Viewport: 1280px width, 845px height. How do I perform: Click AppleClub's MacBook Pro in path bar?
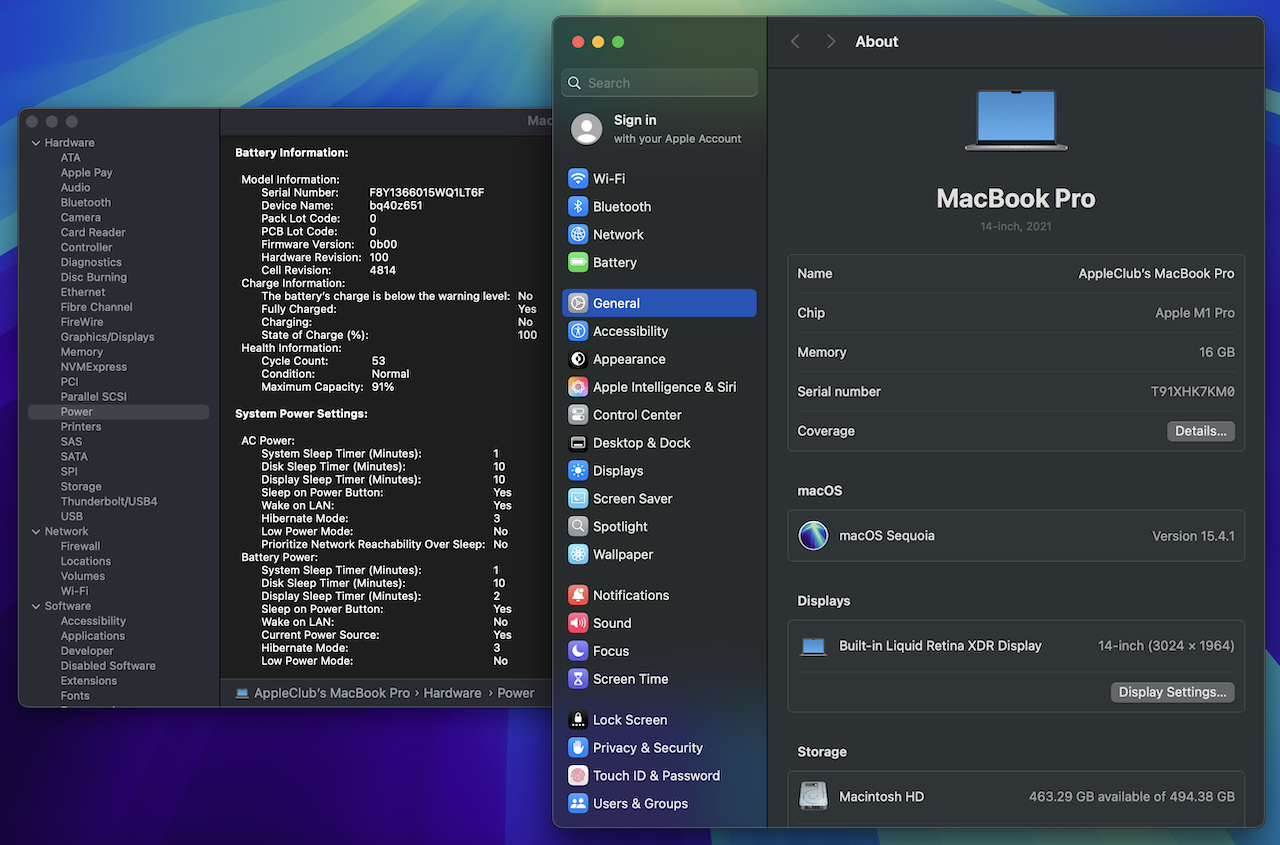(331, 693)
